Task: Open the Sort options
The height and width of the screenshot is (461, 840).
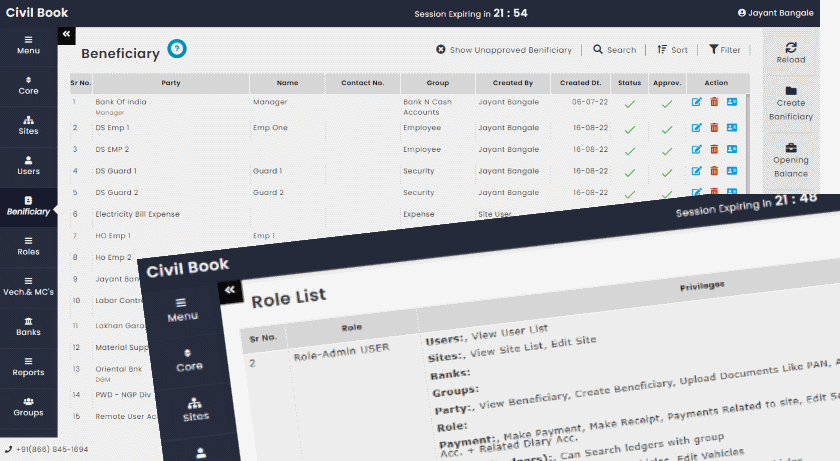Action: [672, 50]
